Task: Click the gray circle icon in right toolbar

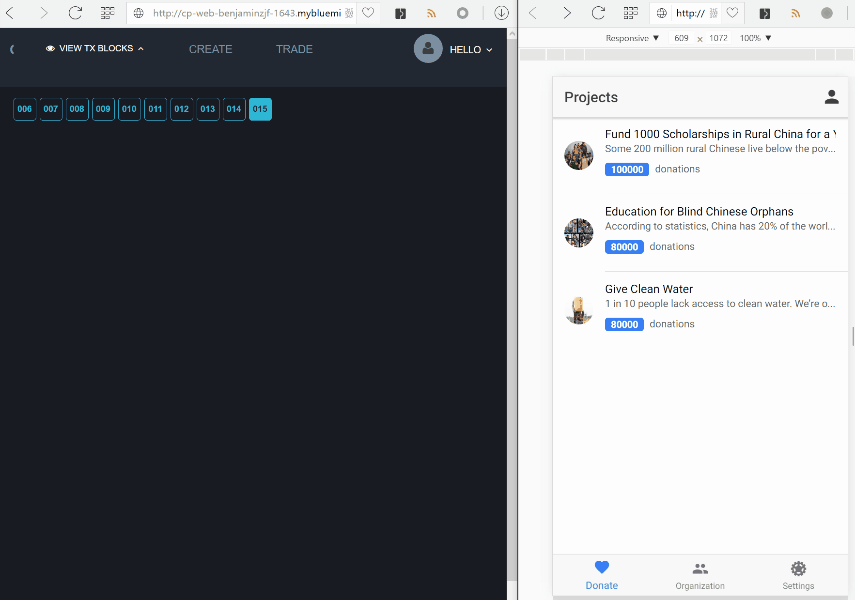Action: point(827,13)
